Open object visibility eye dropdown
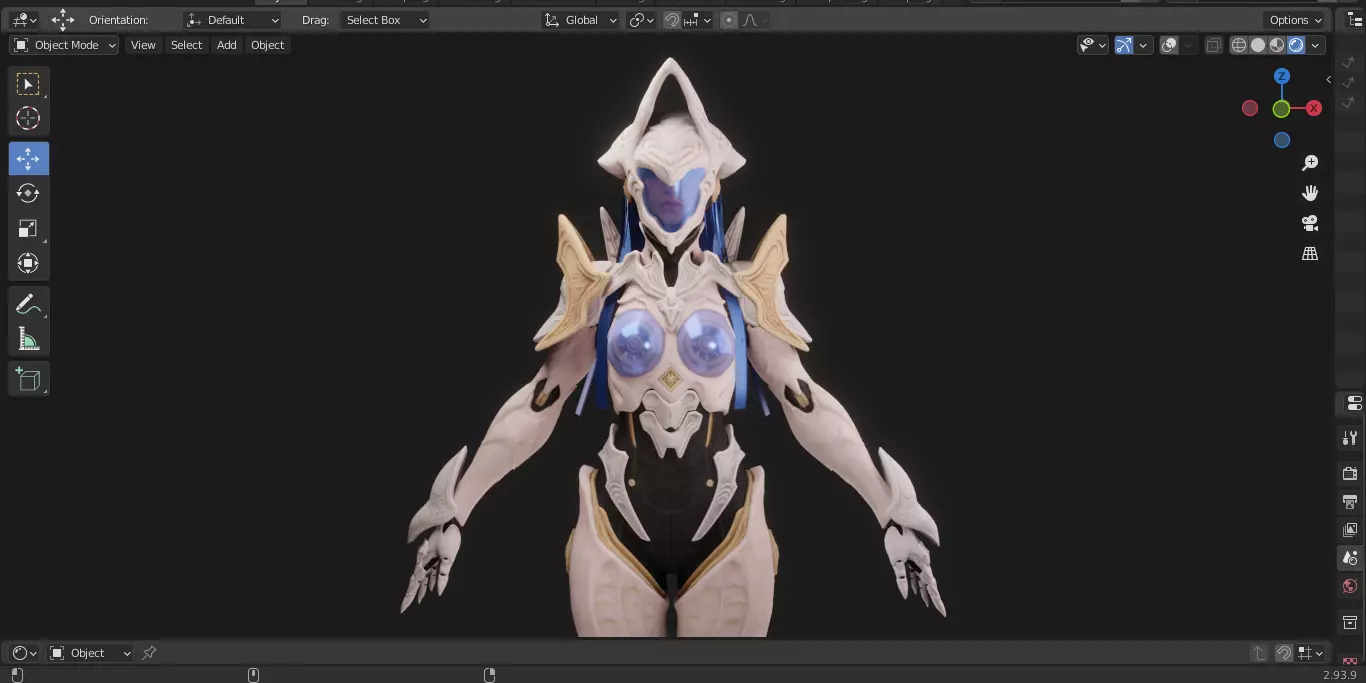1366x683 pixels. pos(1093,45)
